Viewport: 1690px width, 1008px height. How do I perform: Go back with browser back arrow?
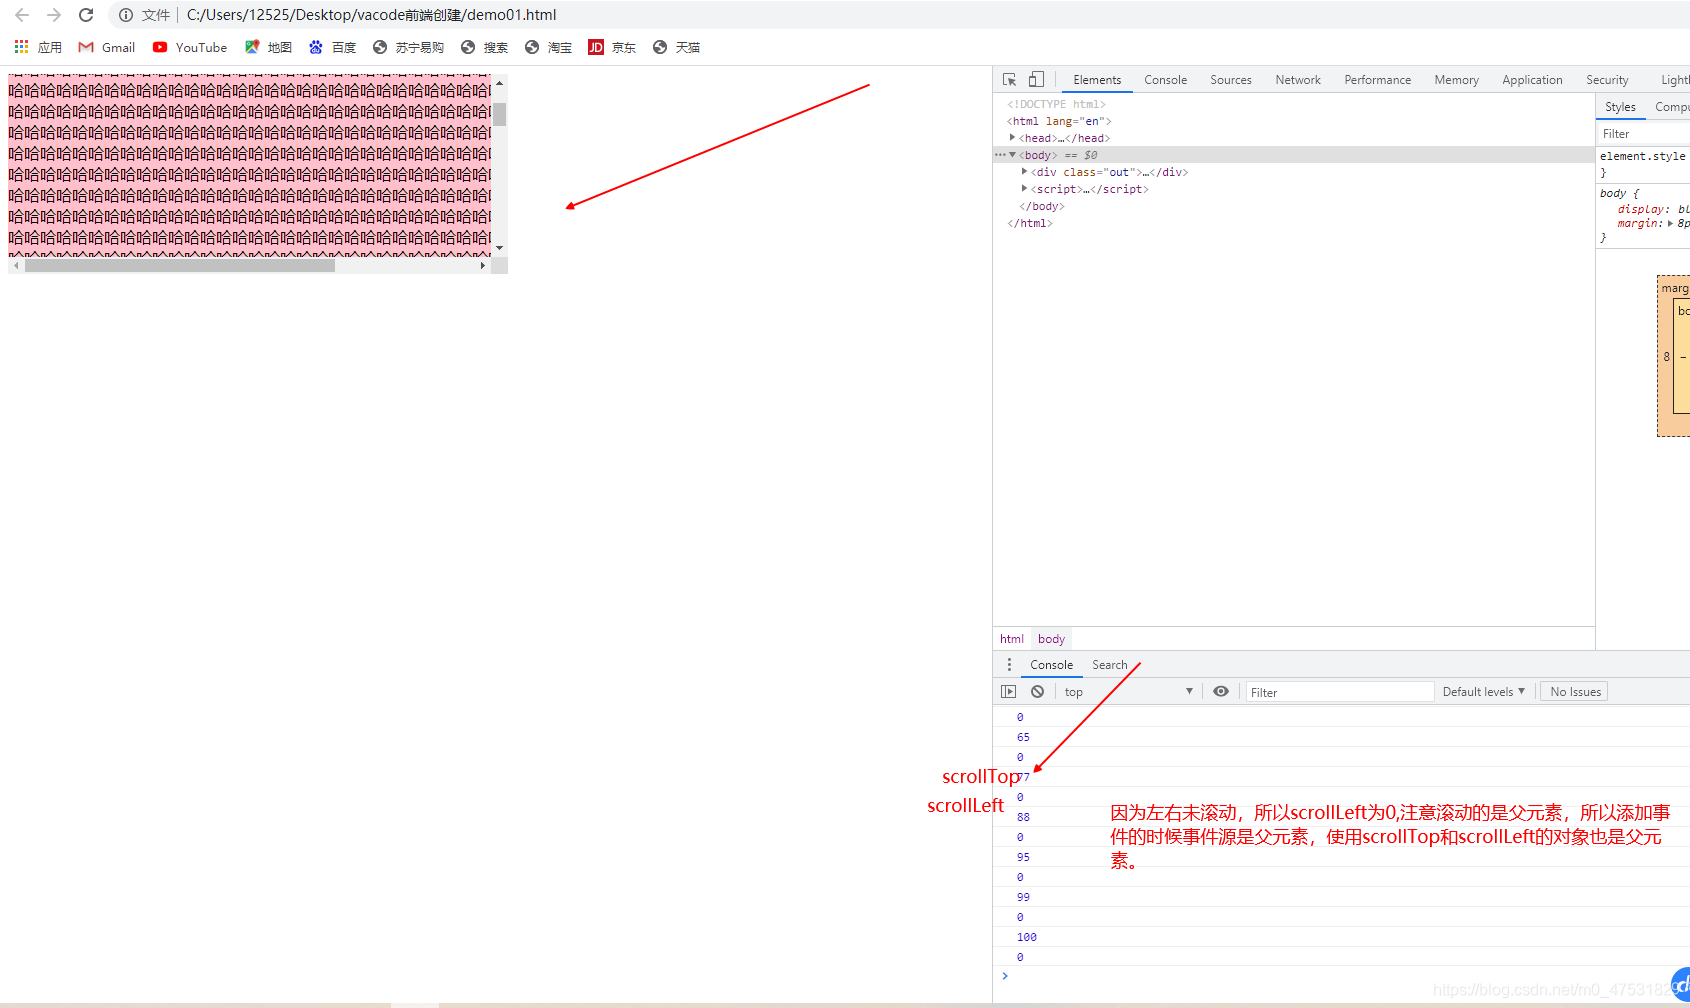click(x=22, y=15)
